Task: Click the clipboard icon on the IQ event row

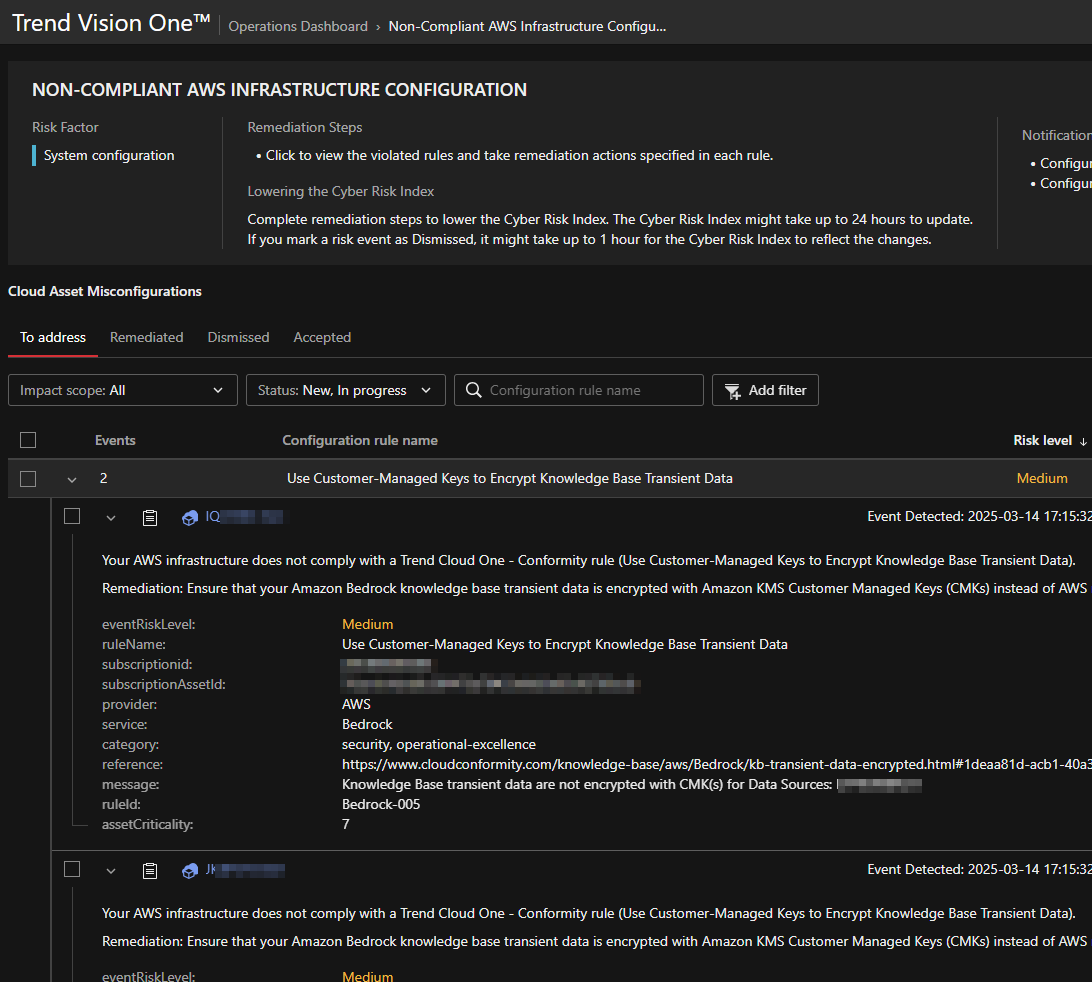Action: [150, 517]
